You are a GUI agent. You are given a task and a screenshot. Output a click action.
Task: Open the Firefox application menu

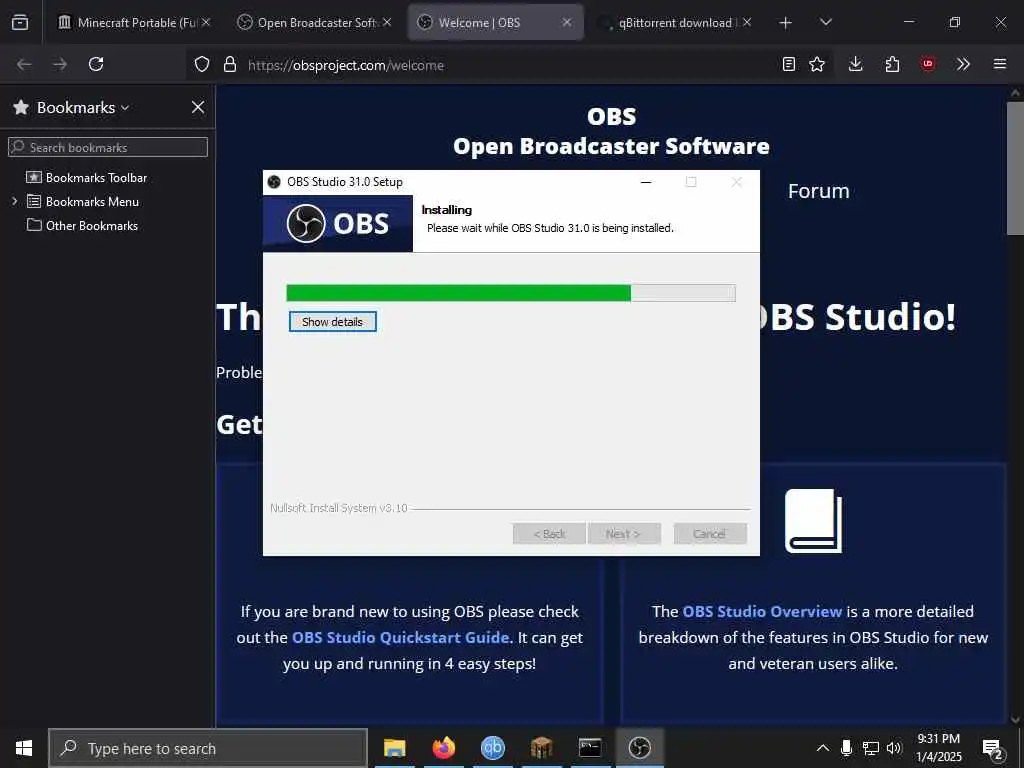[1000, 64]
